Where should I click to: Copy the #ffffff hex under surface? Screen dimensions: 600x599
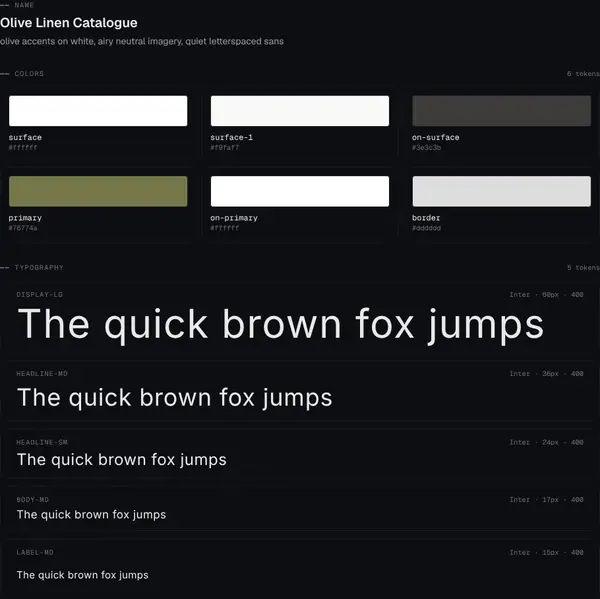tap(23, 148)
